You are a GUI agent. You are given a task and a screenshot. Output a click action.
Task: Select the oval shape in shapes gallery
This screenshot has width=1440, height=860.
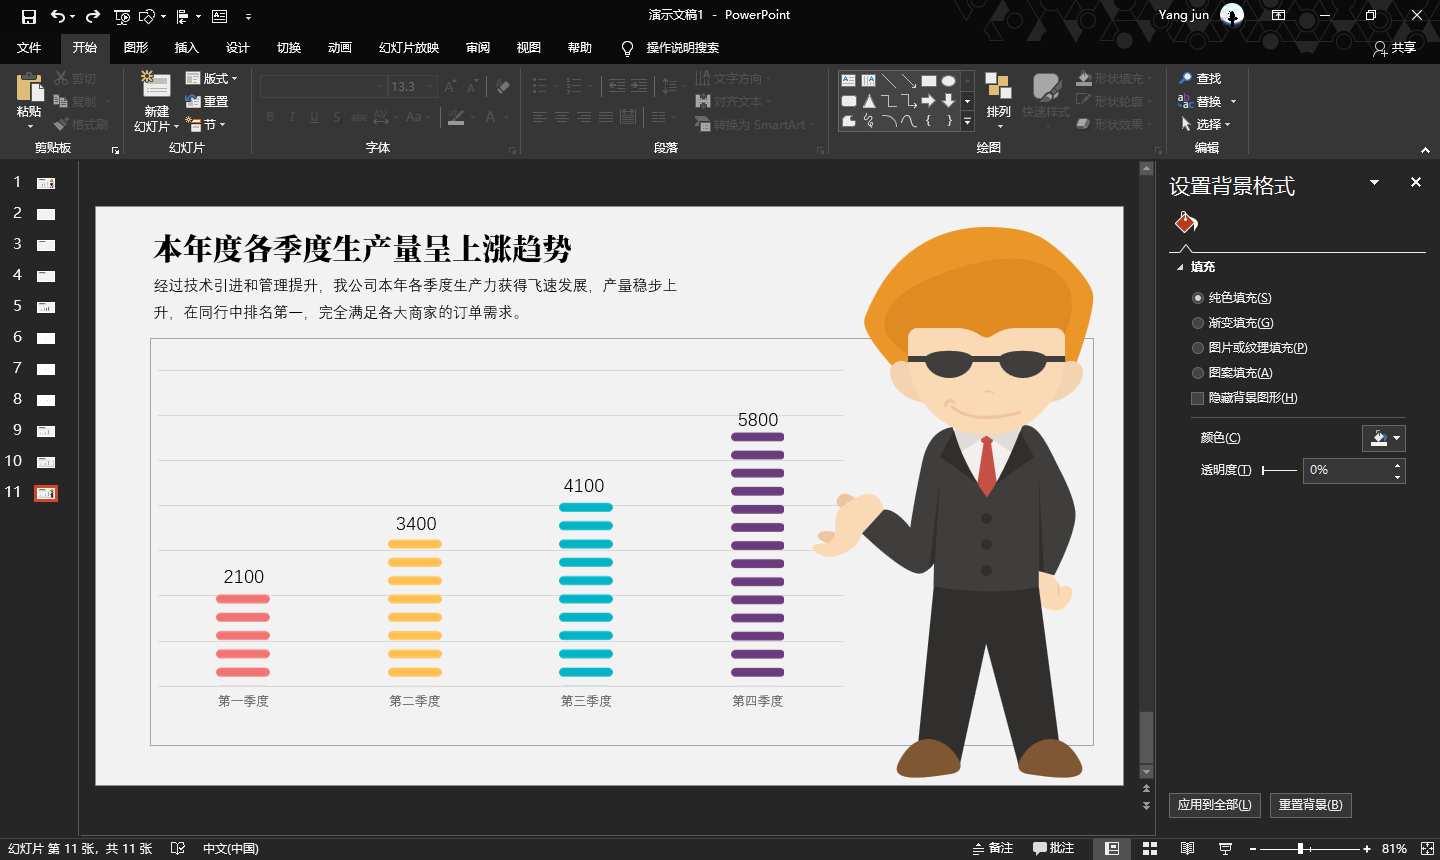pos(948,81)
